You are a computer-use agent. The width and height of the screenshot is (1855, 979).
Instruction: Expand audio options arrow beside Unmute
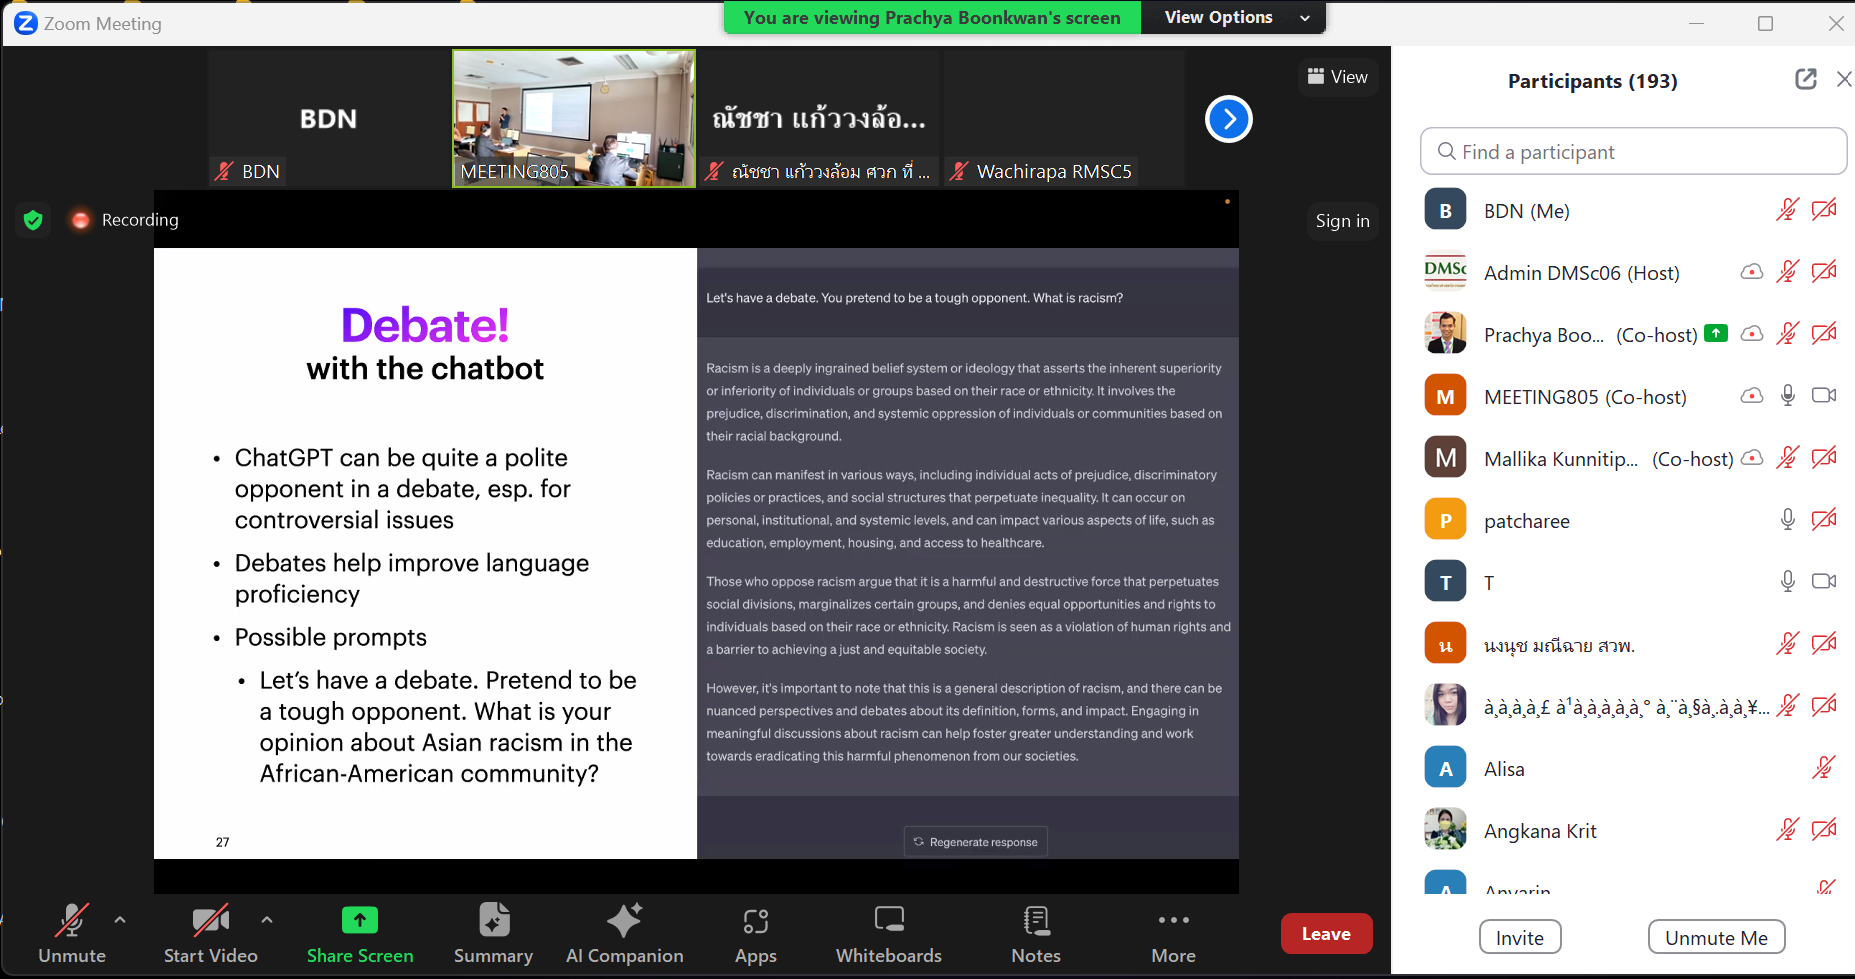pos(120,919)
